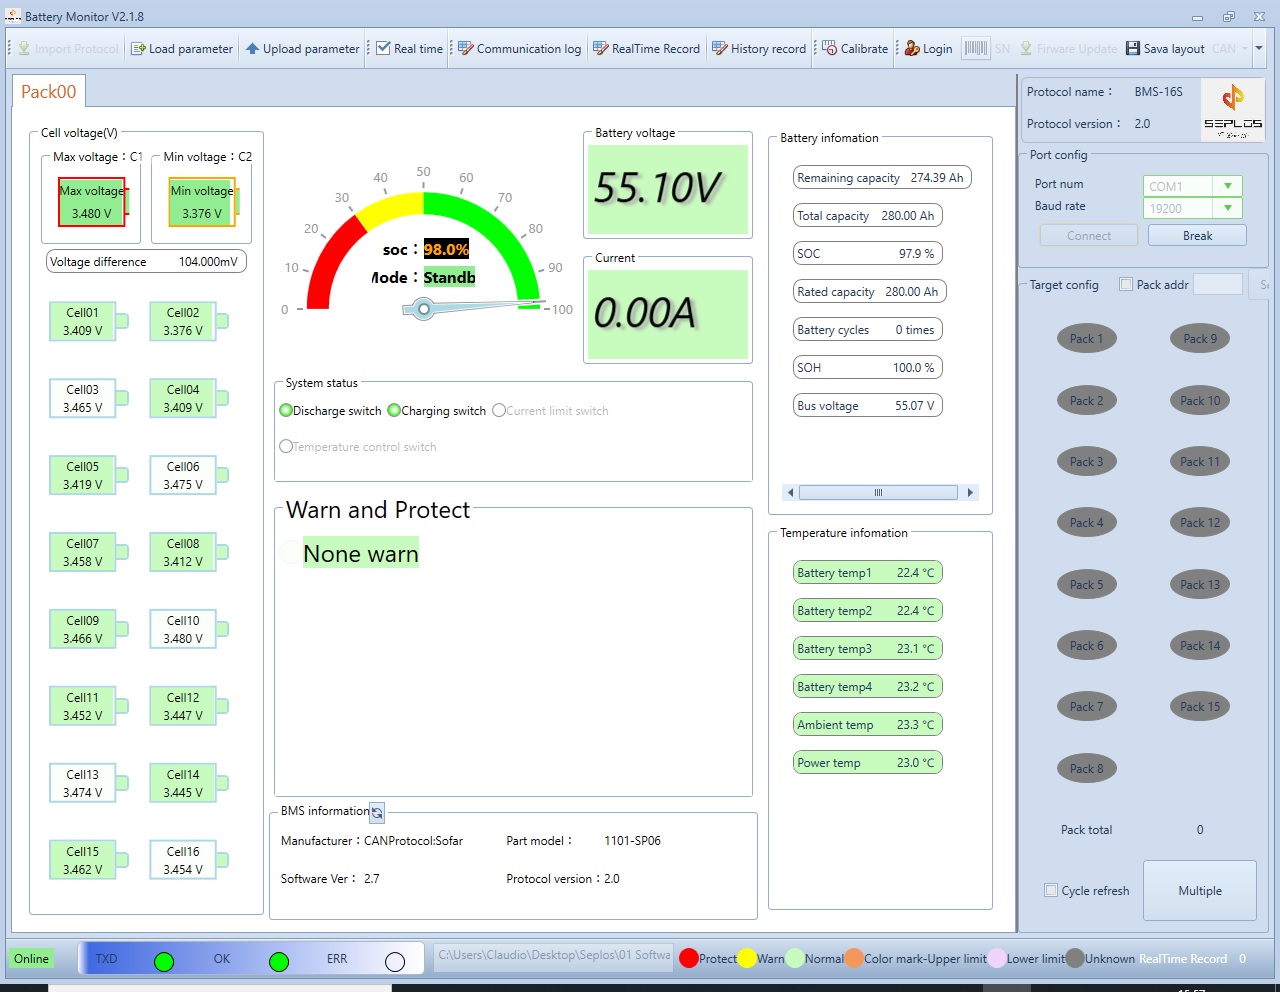Click the Cell01 voltage cell
The width and height of the screenshot is (1280, 992).
click(83, 321)
